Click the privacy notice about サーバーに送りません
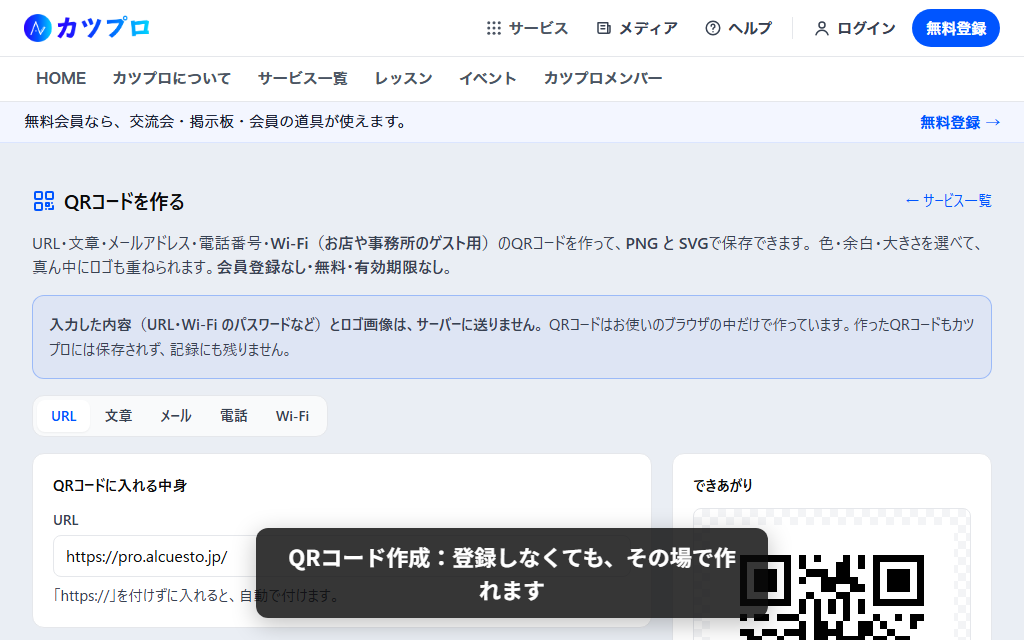1024x640 pixels. click(x=512, y=337)
